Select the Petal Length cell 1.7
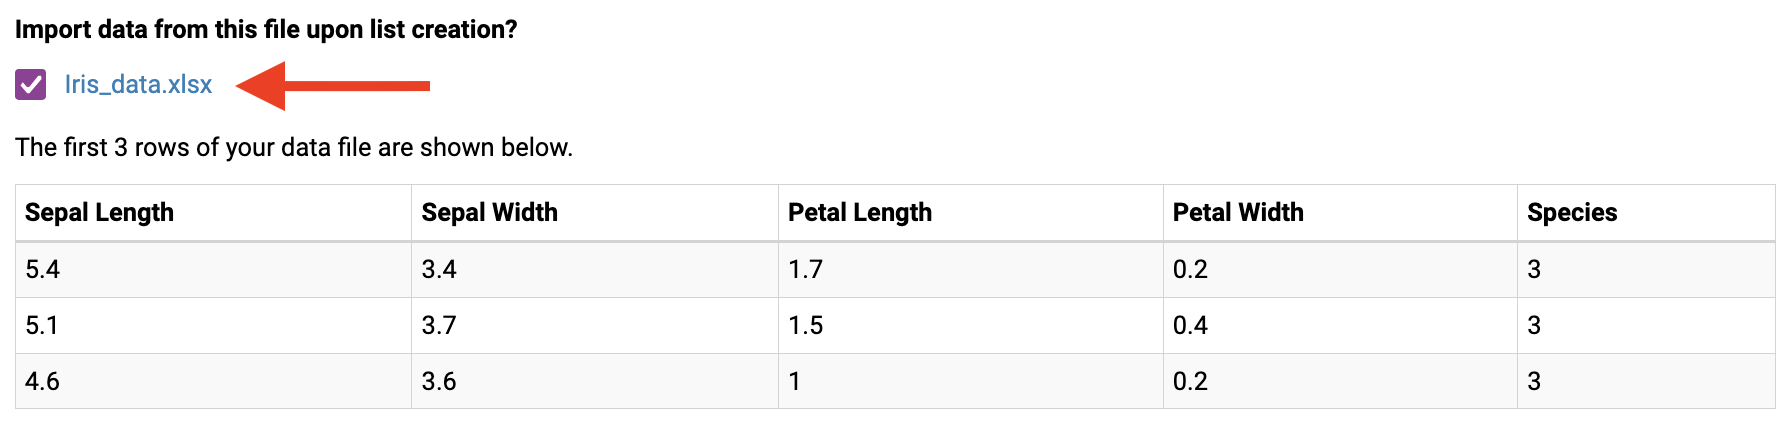Viewport: 1792px width, 442px height. pos(805,269)
